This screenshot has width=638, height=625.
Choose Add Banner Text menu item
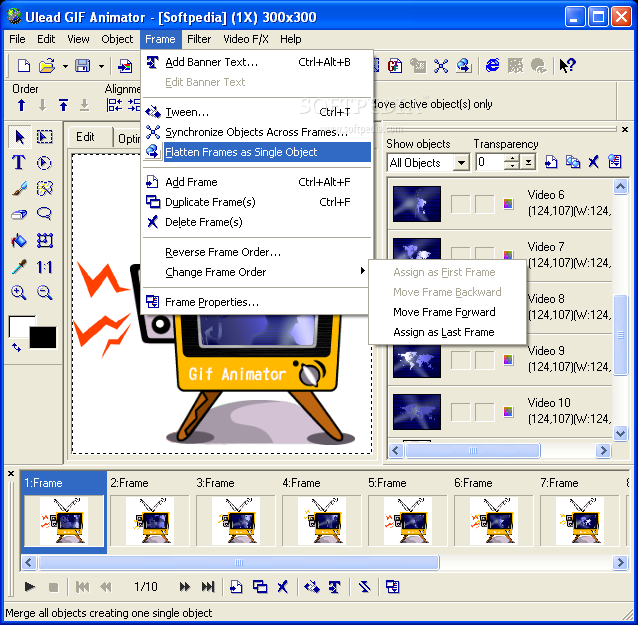point(257,62)
